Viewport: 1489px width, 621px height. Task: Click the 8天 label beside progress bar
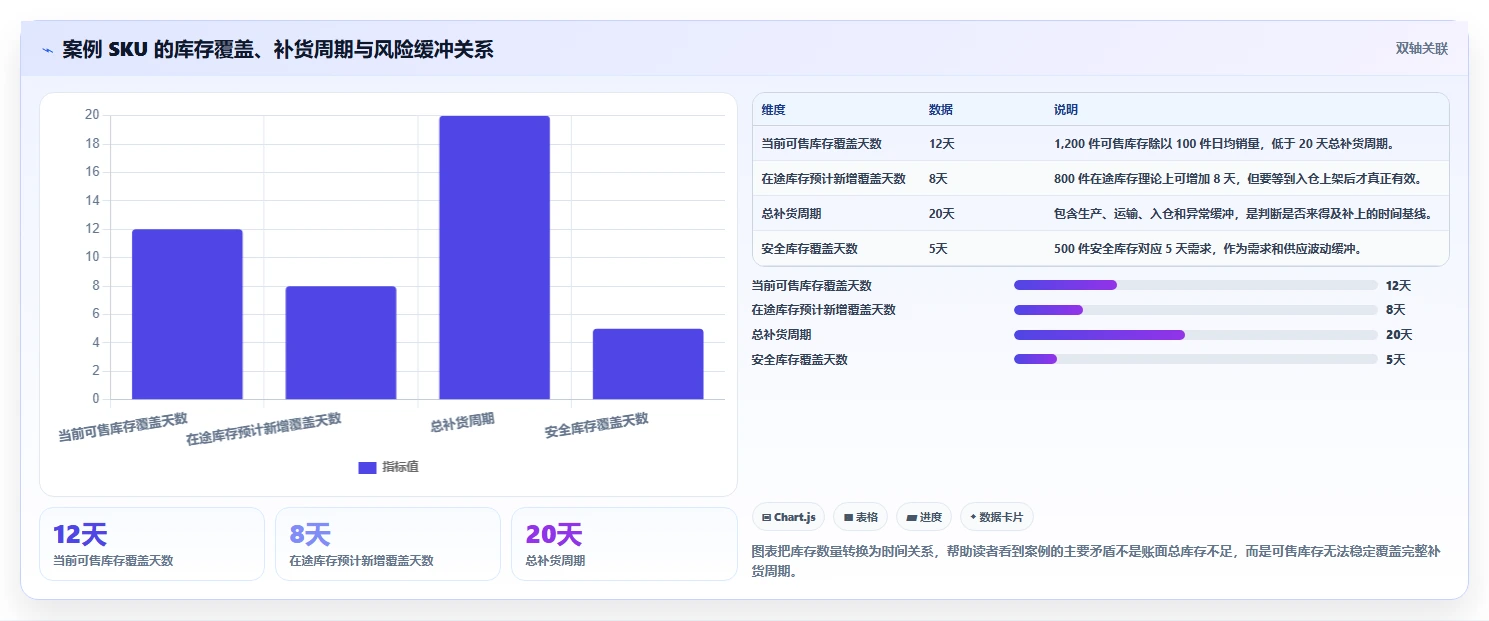(1395, 310)
